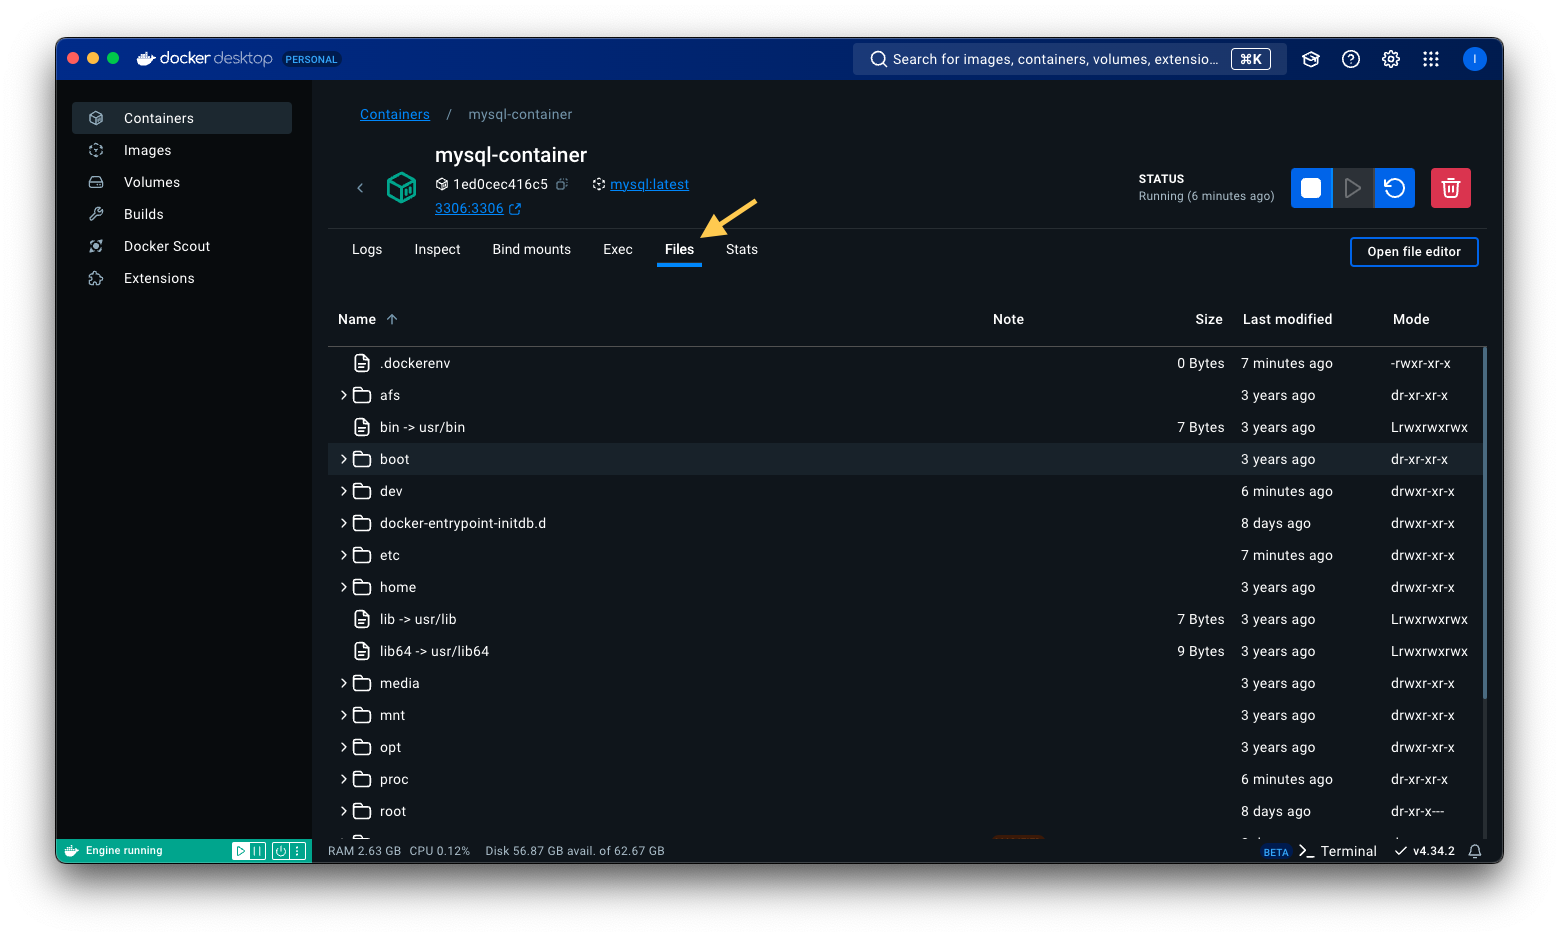
Task: Select the Files tab
Action: tap(679, 249)
